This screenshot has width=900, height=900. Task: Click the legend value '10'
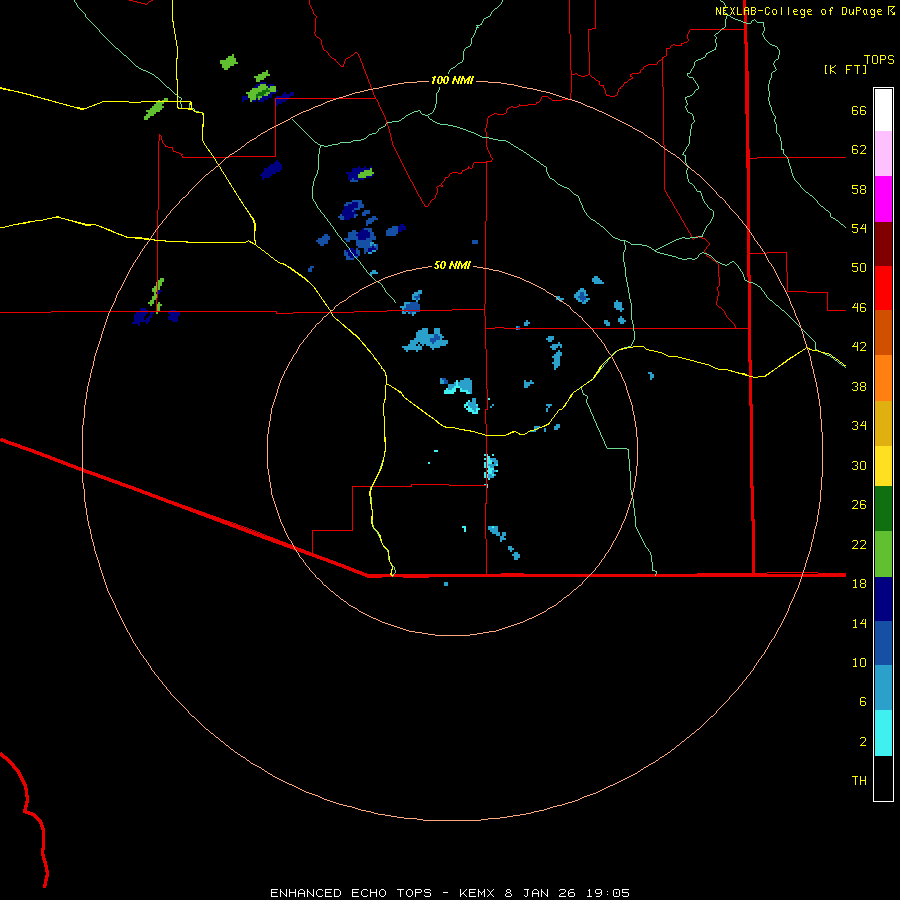point(859,662)
